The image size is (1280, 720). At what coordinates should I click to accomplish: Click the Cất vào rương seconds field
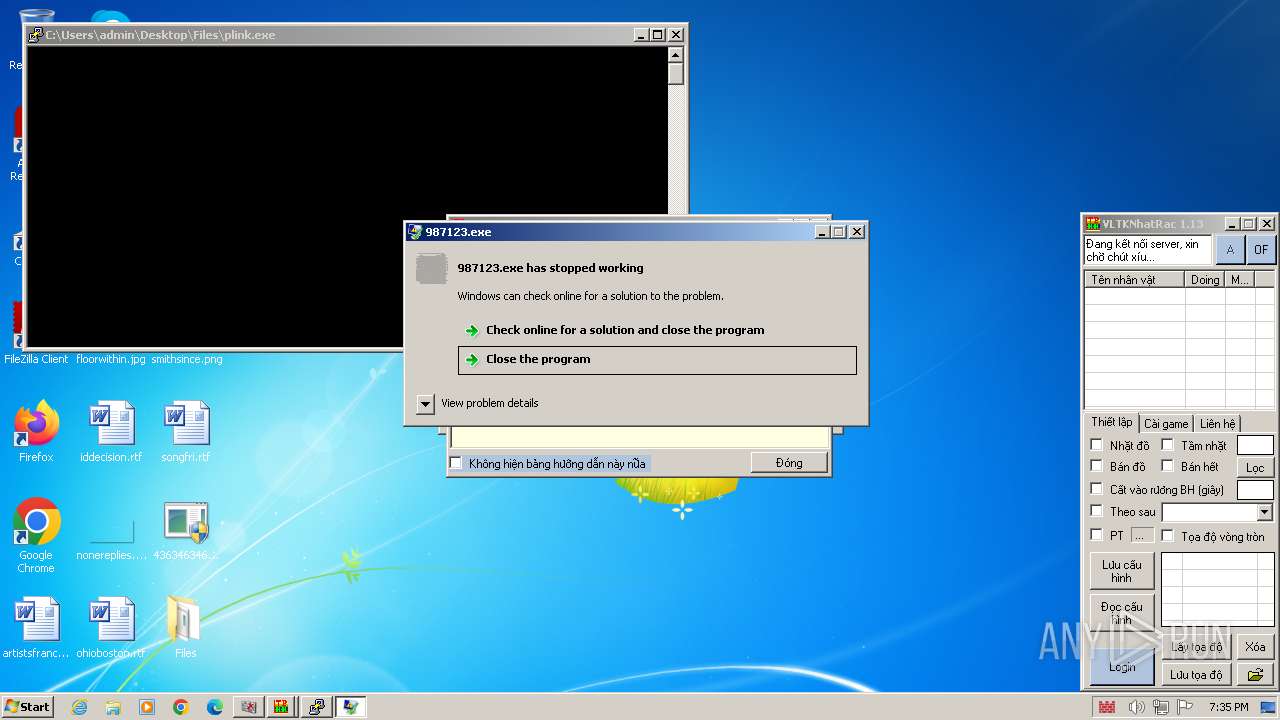click(x=1255, y=490)
